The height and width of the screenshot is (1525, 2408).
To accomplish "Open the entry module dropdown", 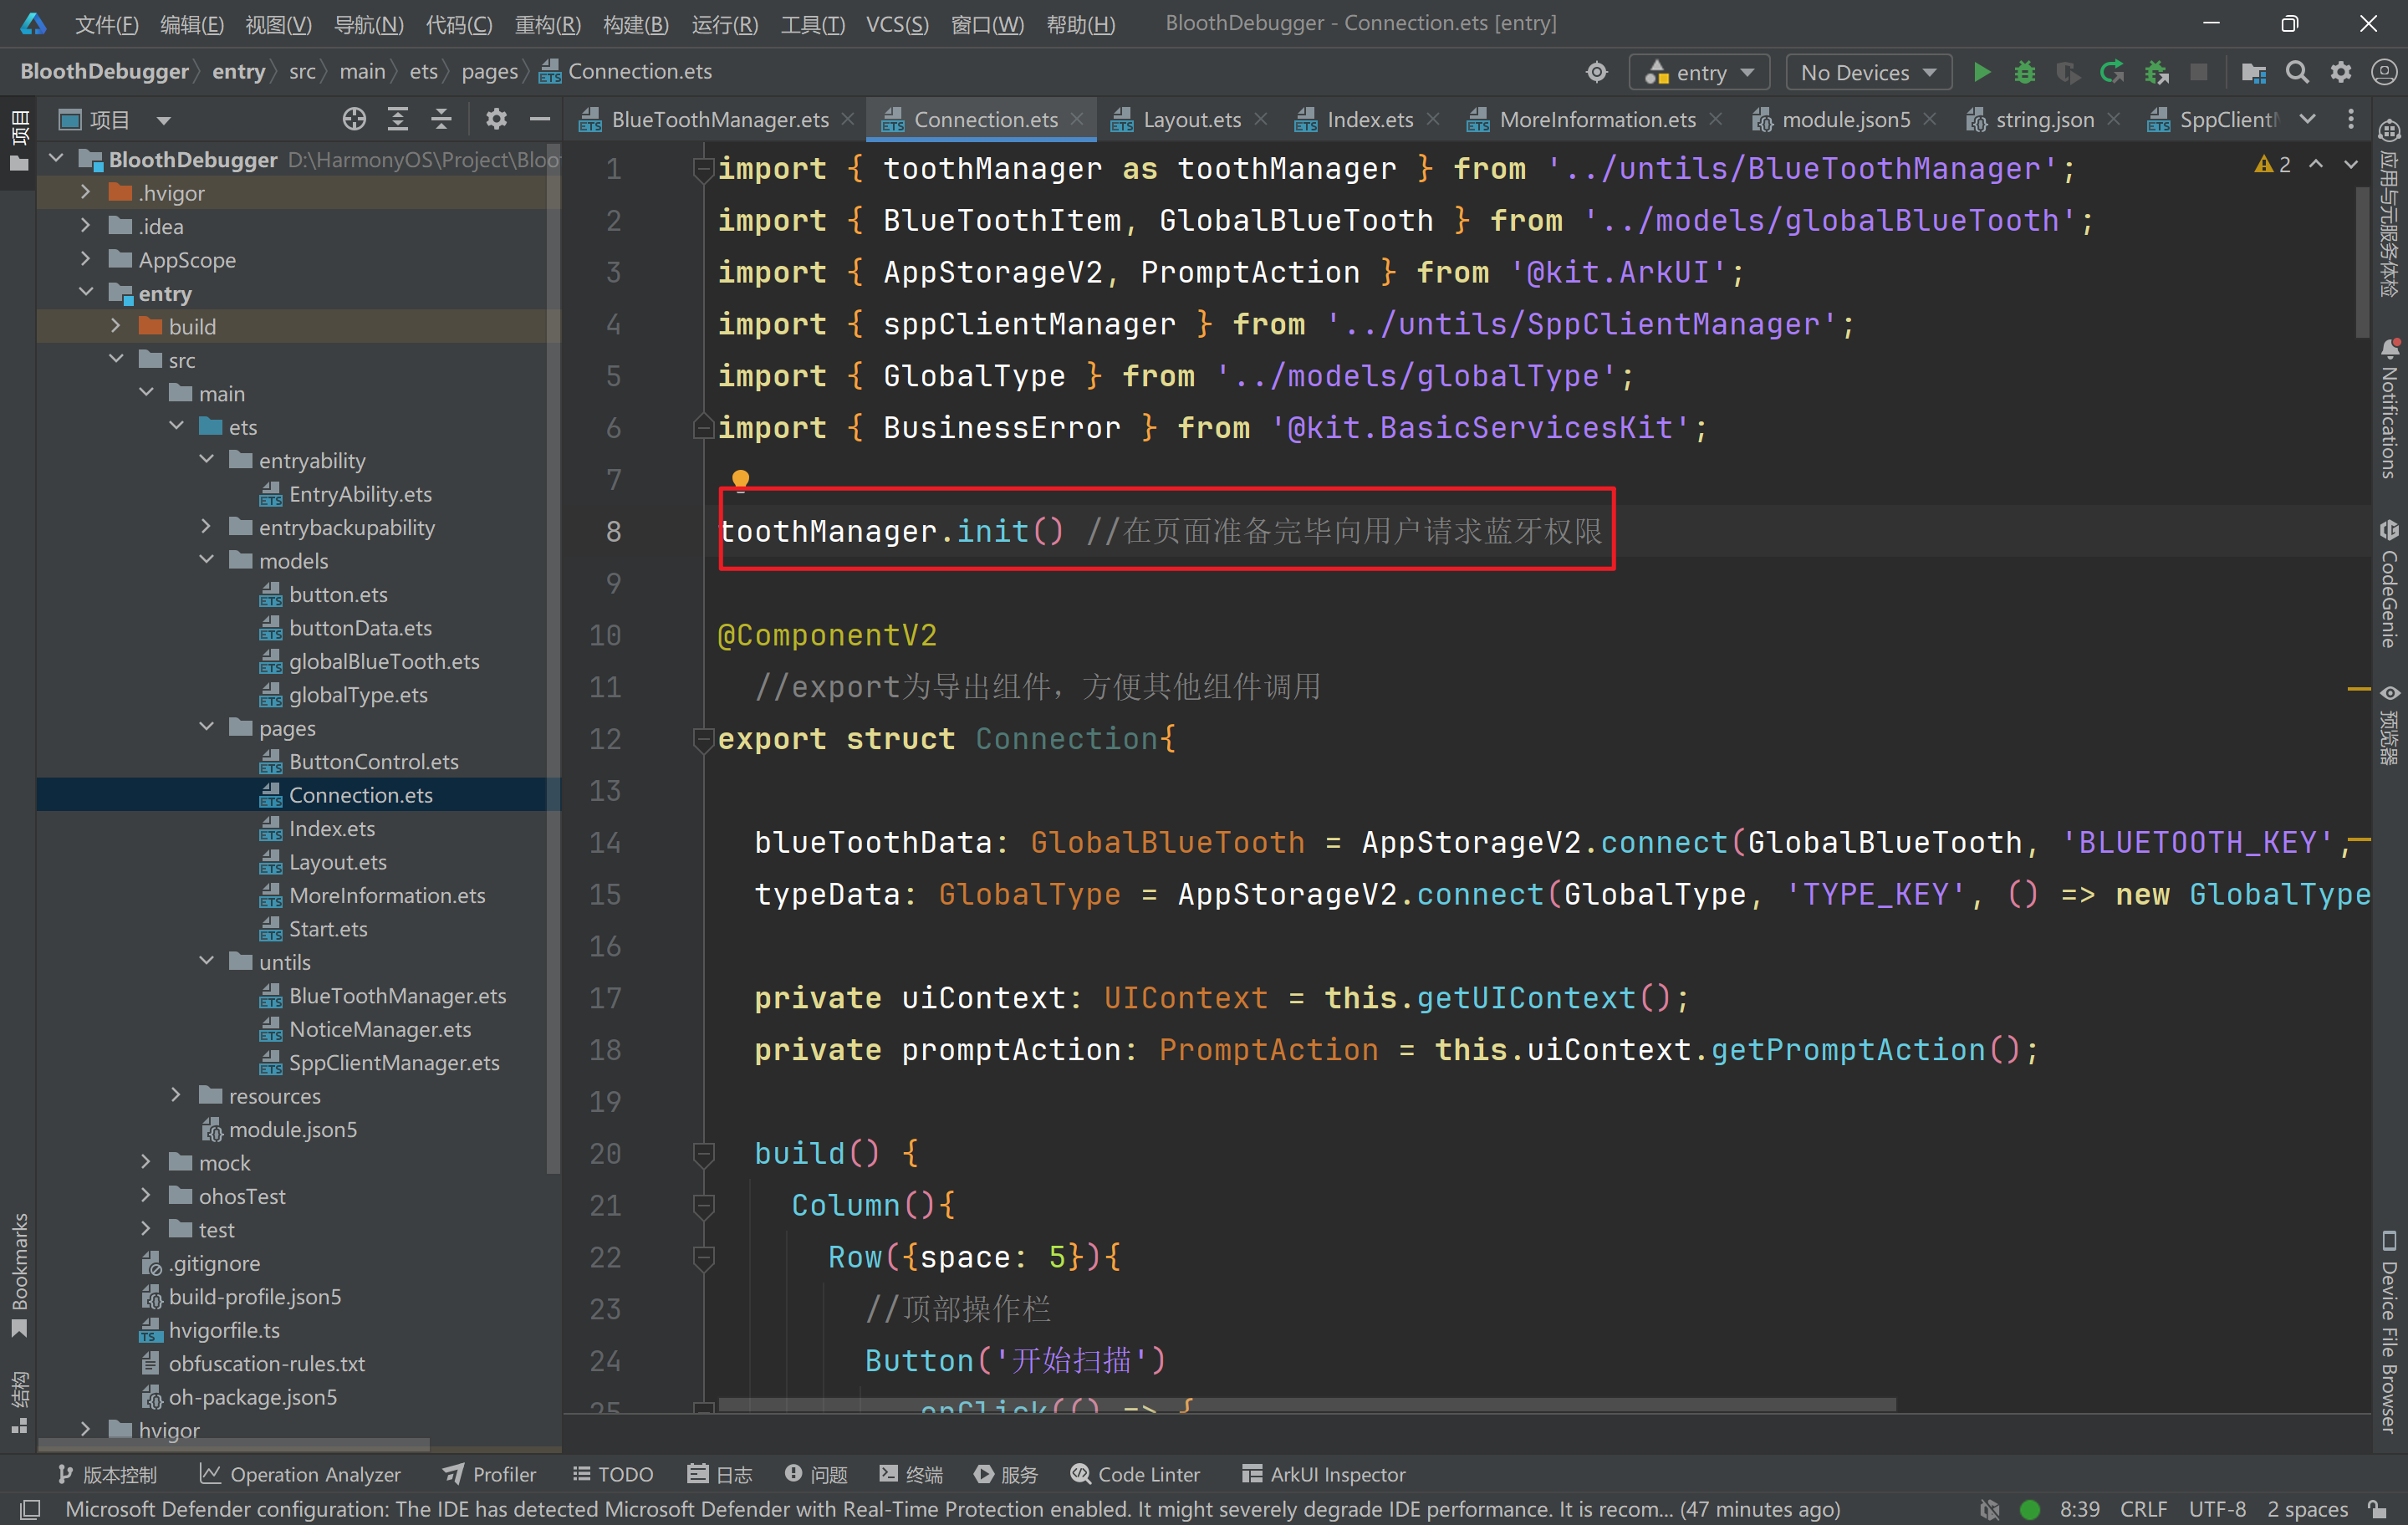I will [1700, 72].
